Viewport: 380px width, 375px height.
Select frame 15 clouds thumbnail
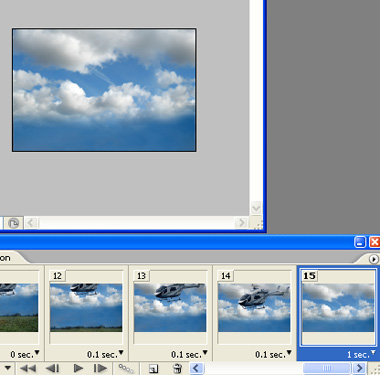338,307
